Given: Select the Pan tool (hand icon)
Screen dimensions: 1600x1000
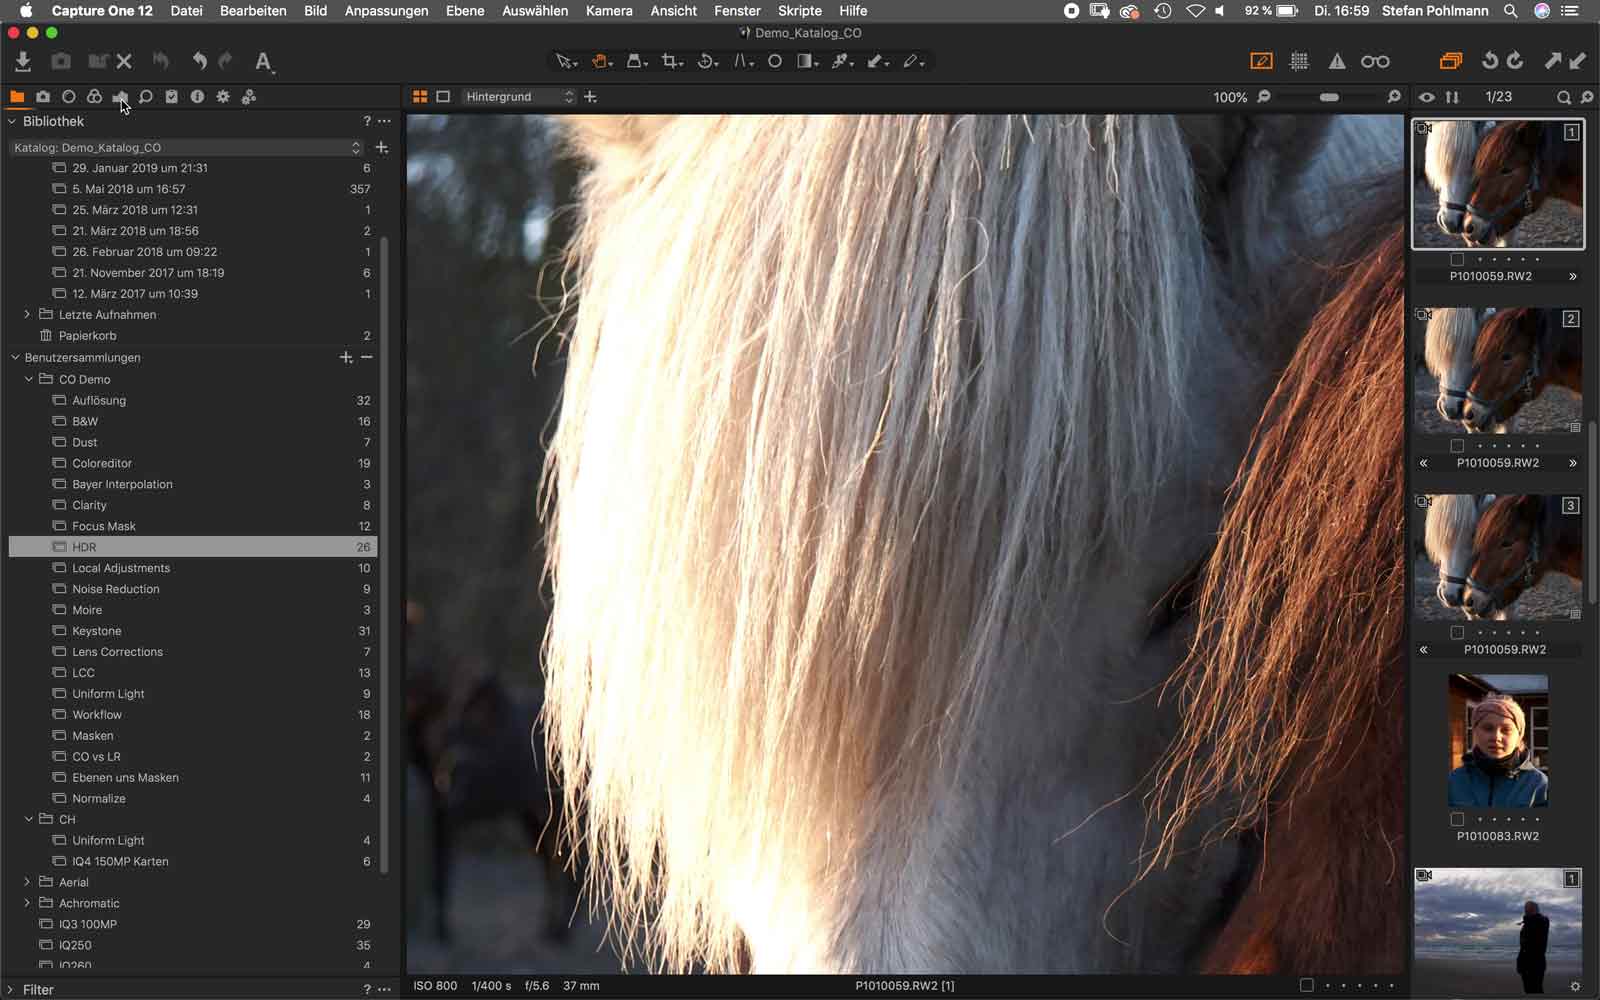Looking at the screenshot, I should tap(598, 60).
